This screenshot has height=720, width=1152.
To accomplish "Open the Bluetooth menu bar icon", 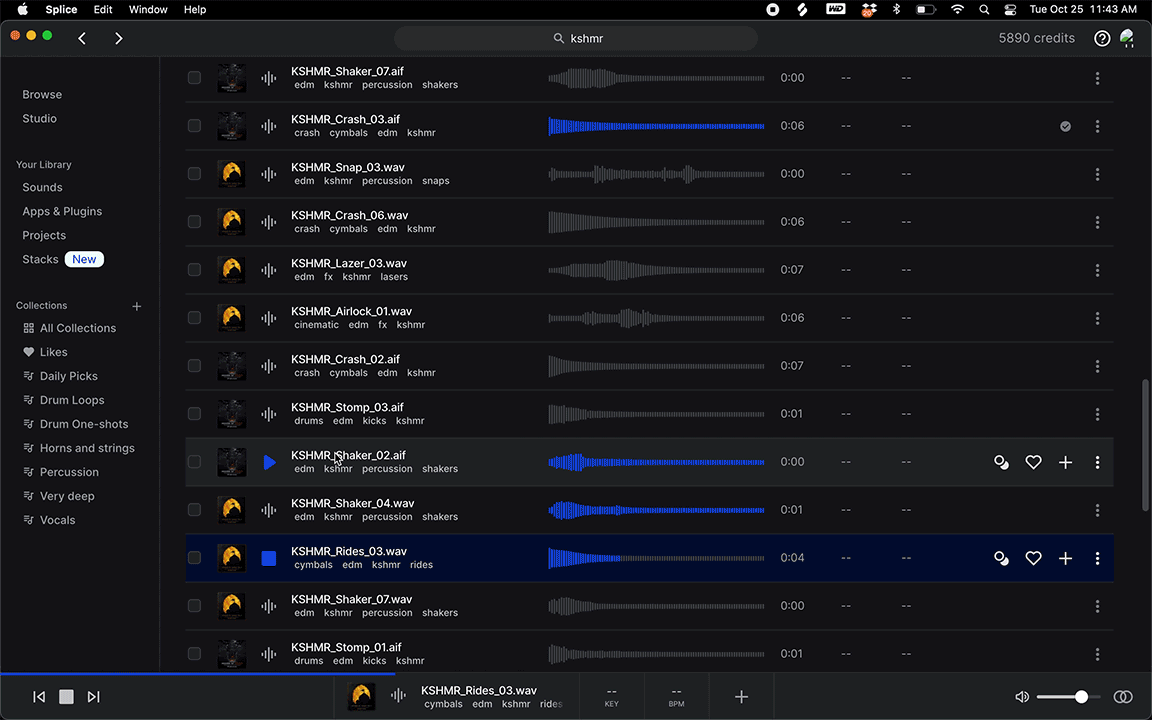I will [x=896, y=10].
